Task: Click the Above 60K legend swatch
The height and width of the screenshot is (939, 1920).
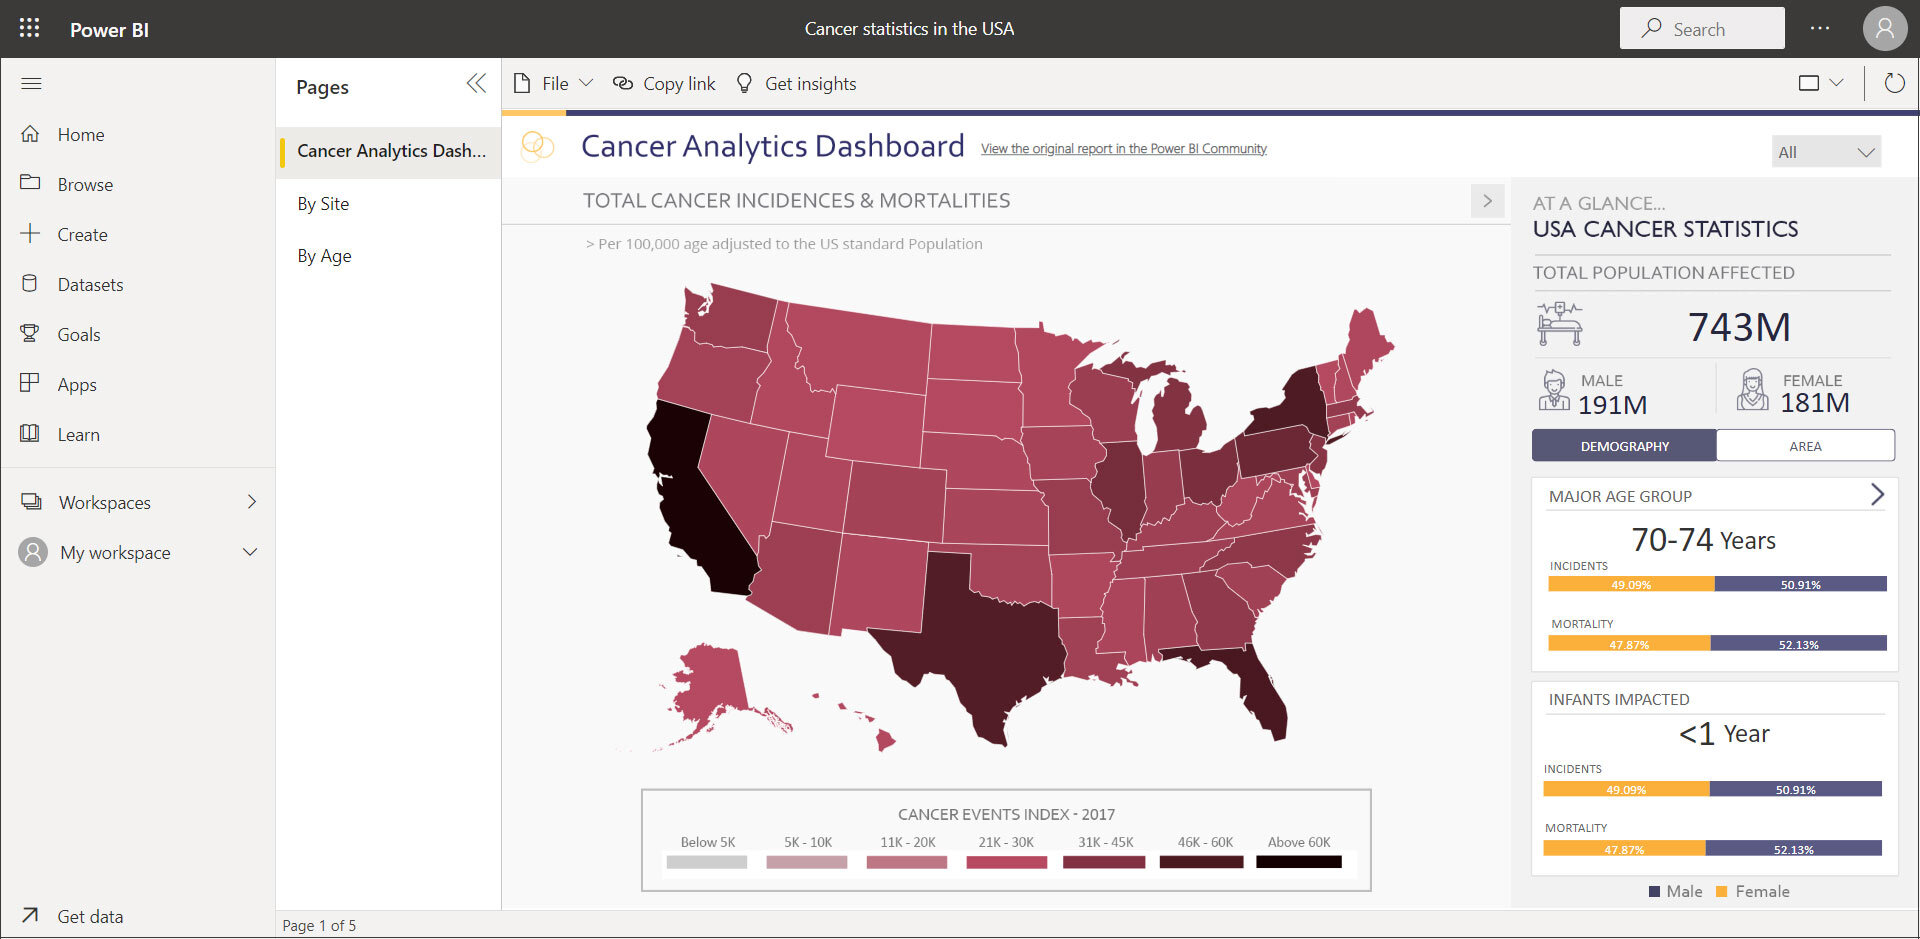Action: click(x=1298, y=861)
